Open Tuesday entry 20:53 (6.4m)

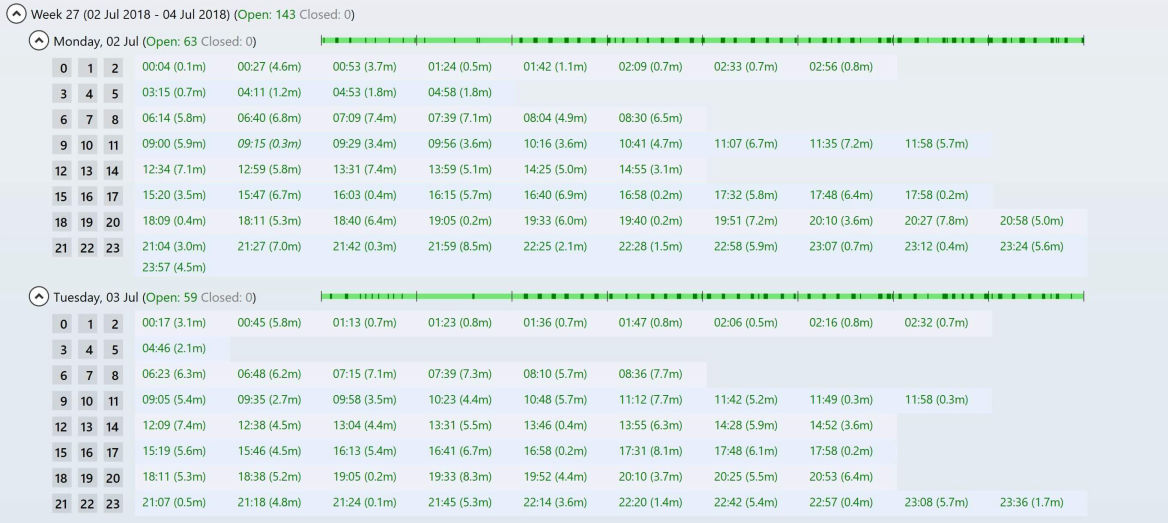point(841,478)
